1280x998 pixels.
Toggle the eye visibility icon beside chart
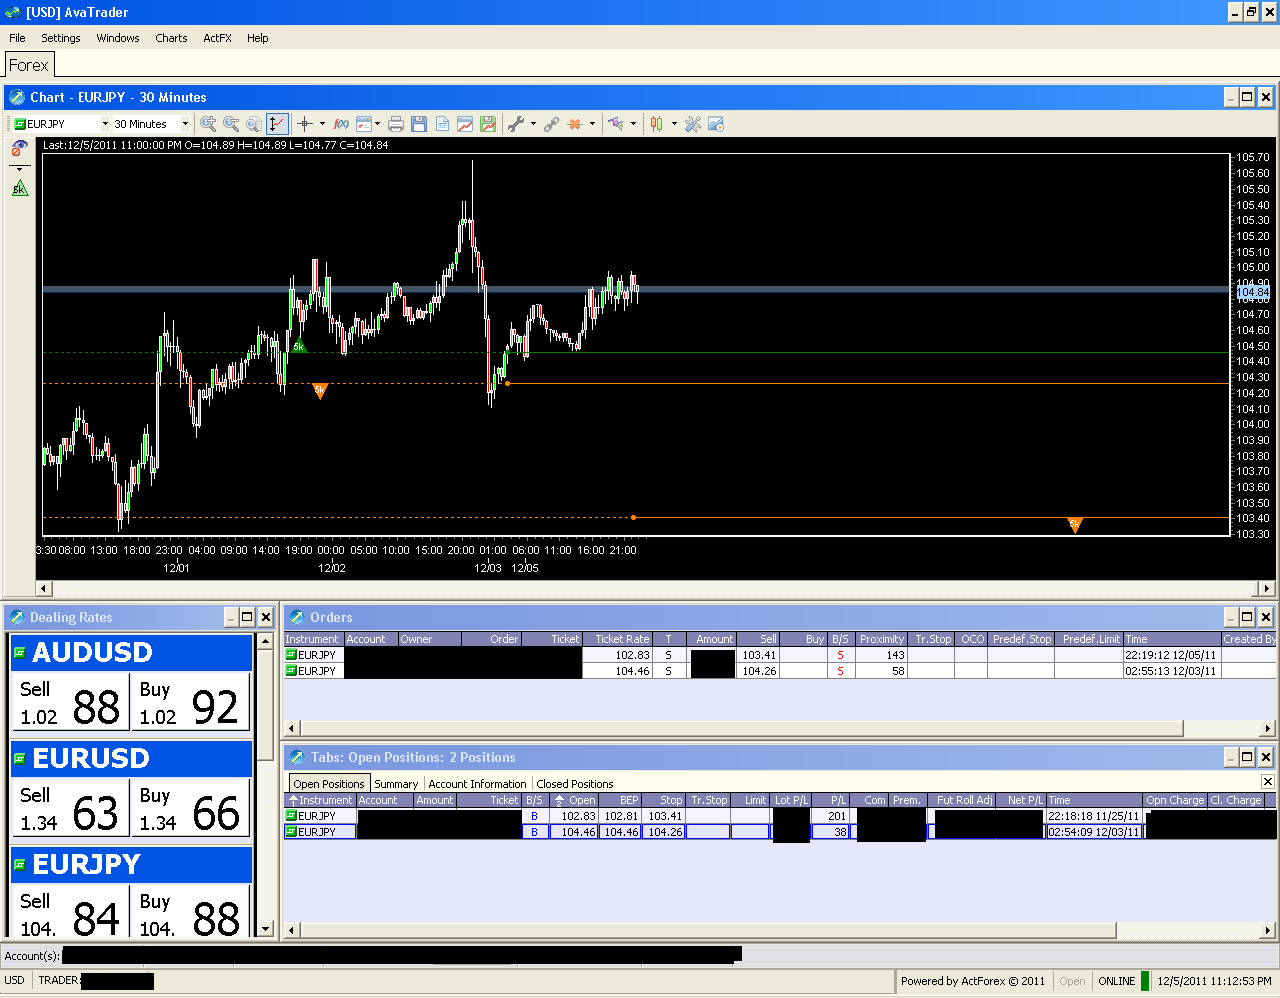coord(19,149)
